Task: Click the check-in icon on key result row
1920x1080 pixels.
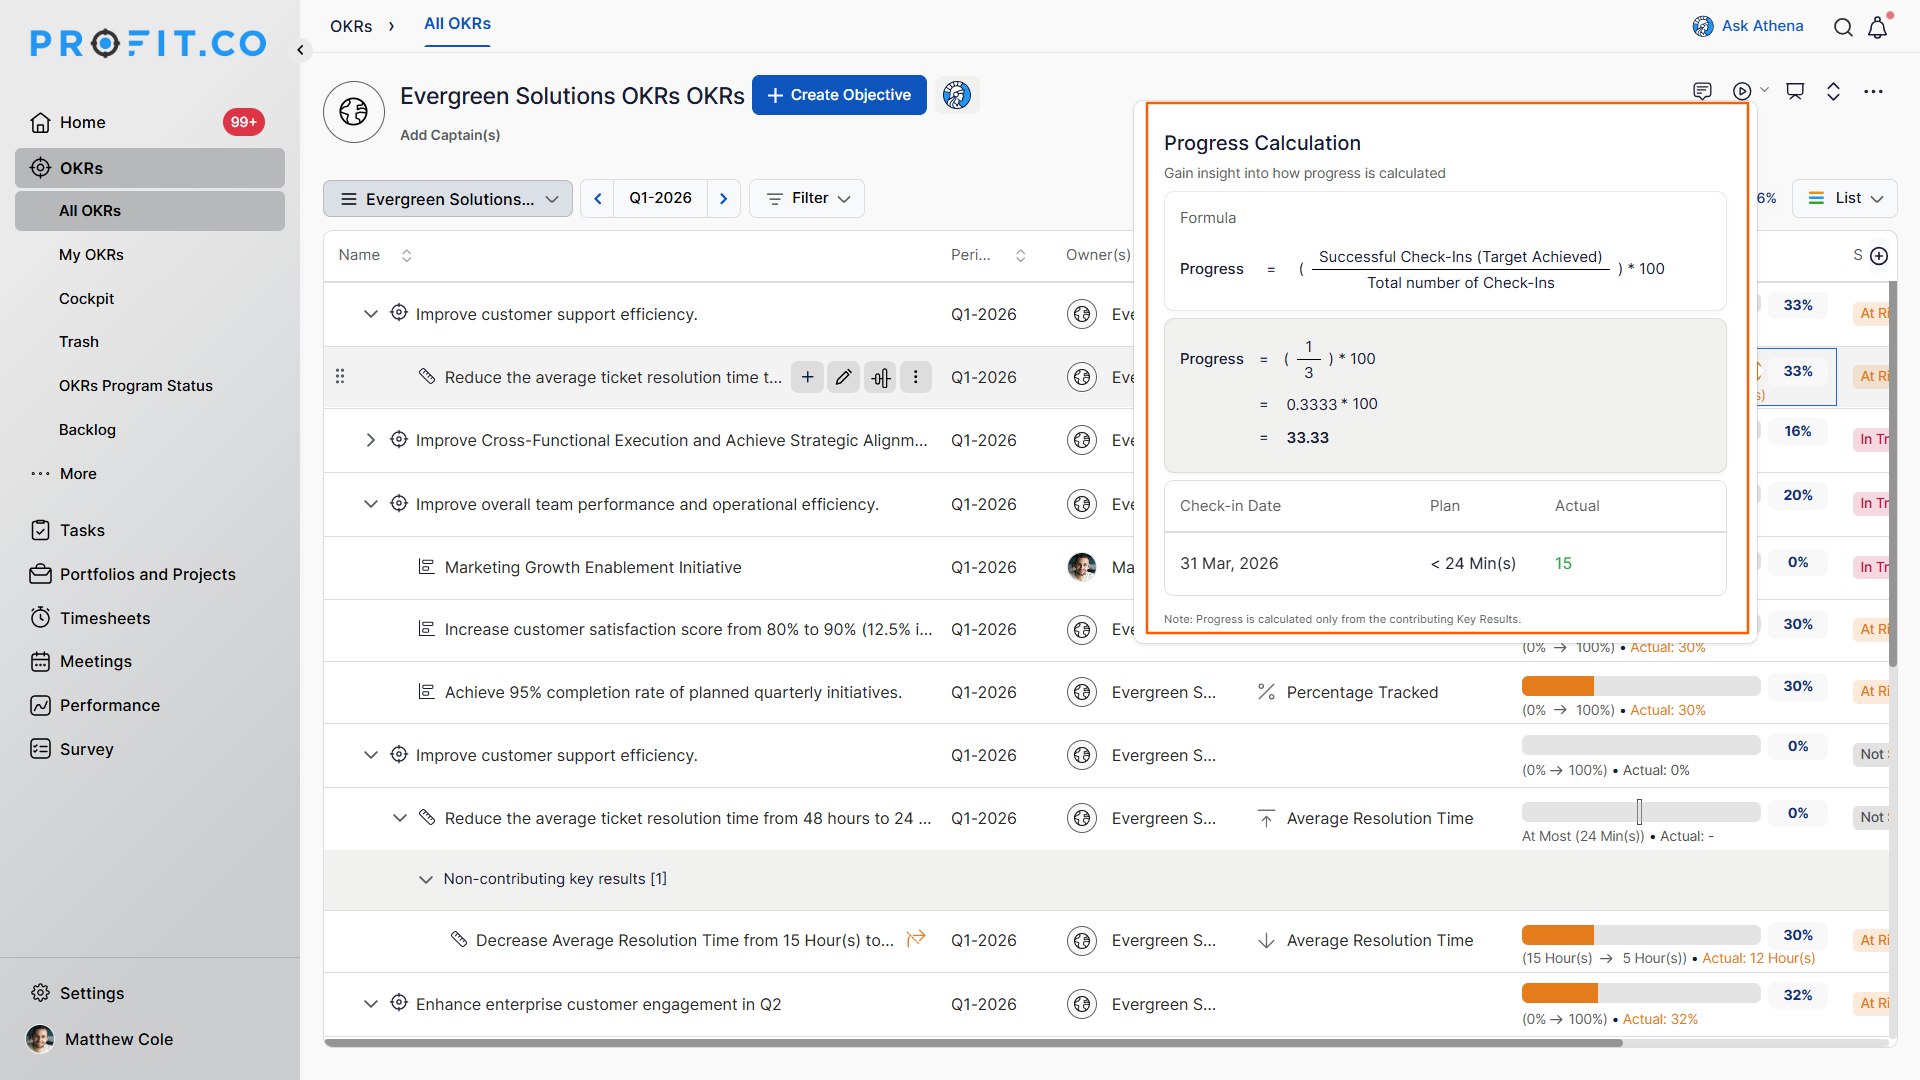Action: pos(880,377)
